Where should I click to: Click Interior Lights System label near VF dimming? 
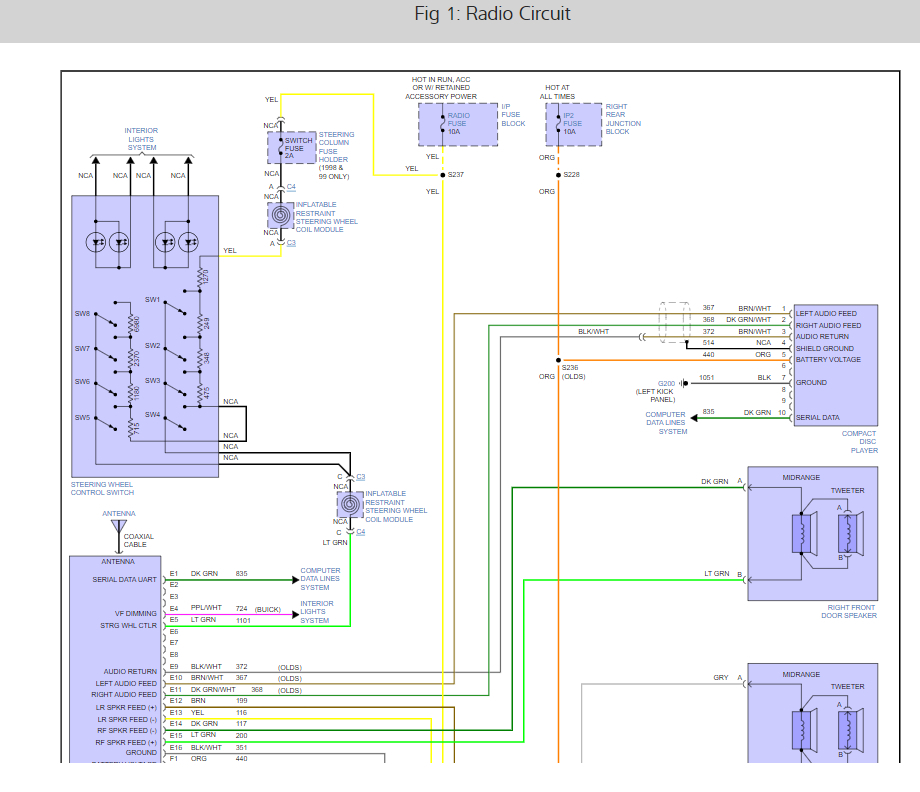[316, 612]
